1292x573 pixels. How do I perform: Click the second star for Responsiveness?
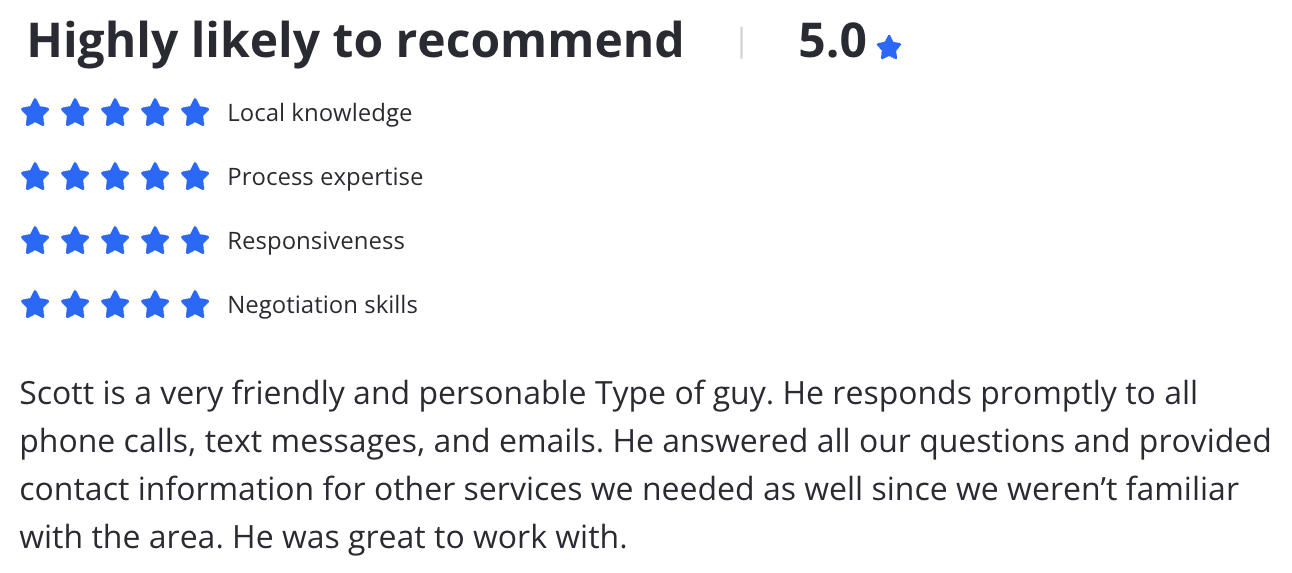click(75, 241)
